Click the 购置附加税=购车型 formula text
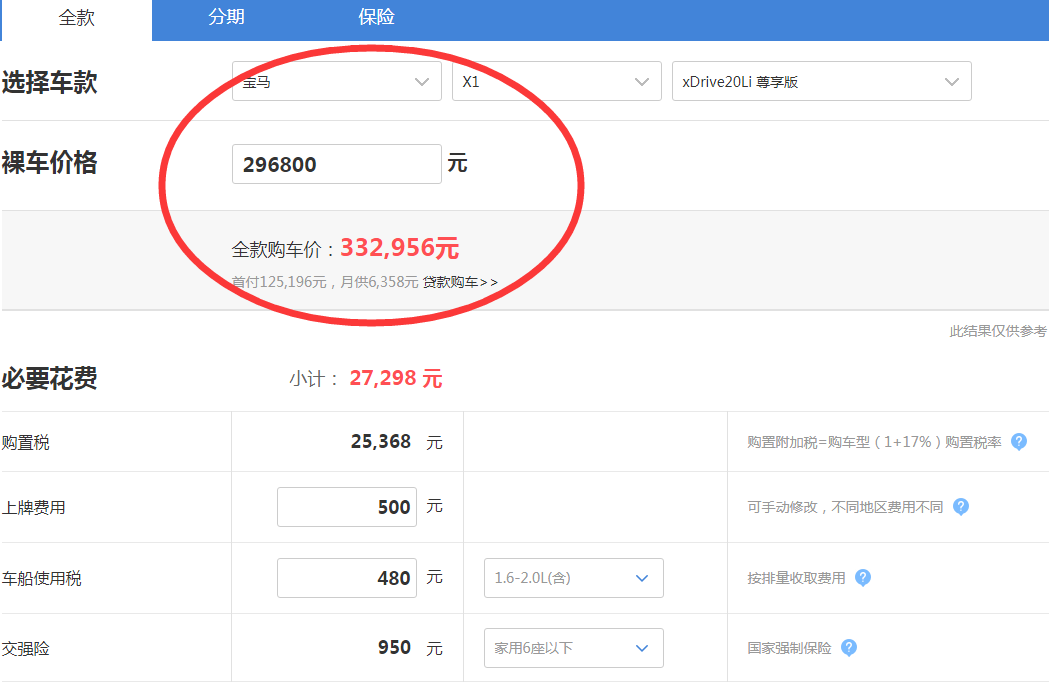This screenshot has height=682, width=1049. coord(874,442)
